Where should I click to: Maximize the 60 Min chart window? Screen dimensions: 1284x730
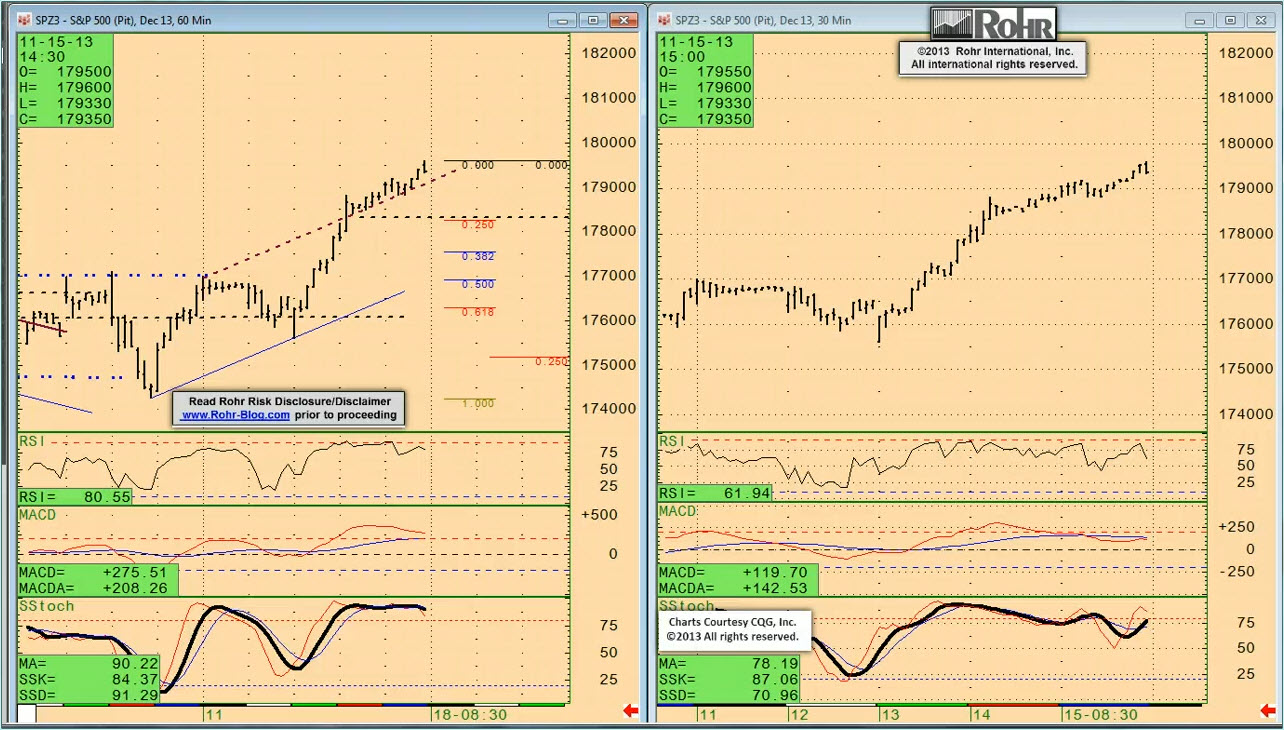click(x=593, y=20)
